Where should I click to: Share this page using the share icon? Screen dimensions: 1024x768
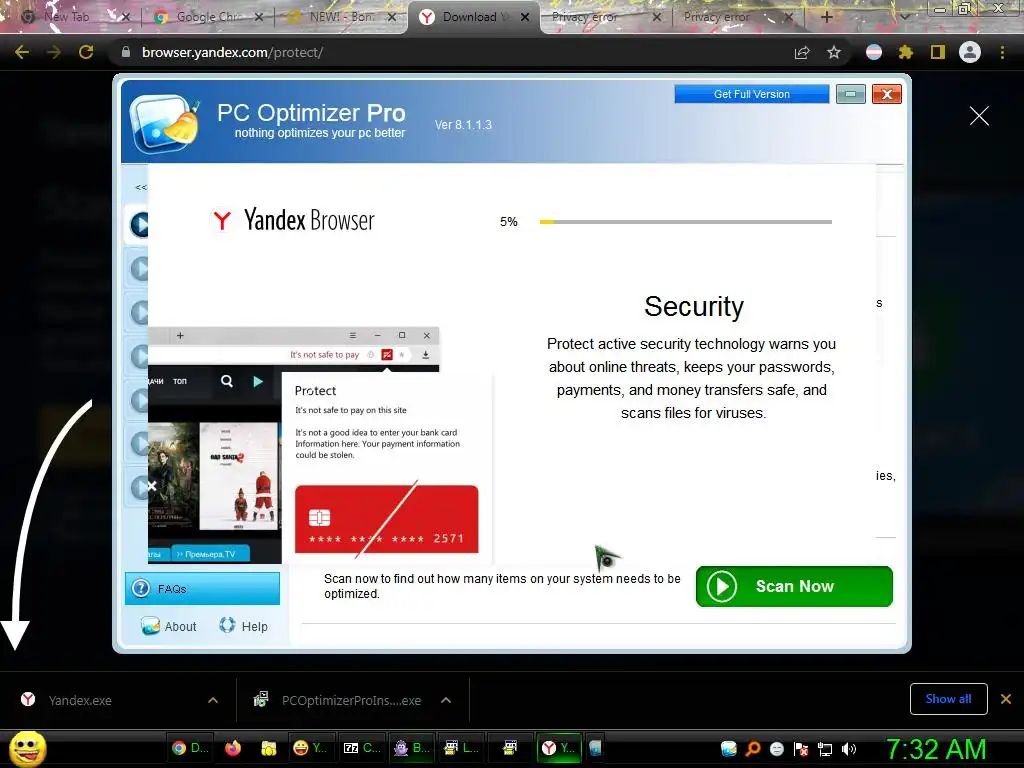point(802,52)
